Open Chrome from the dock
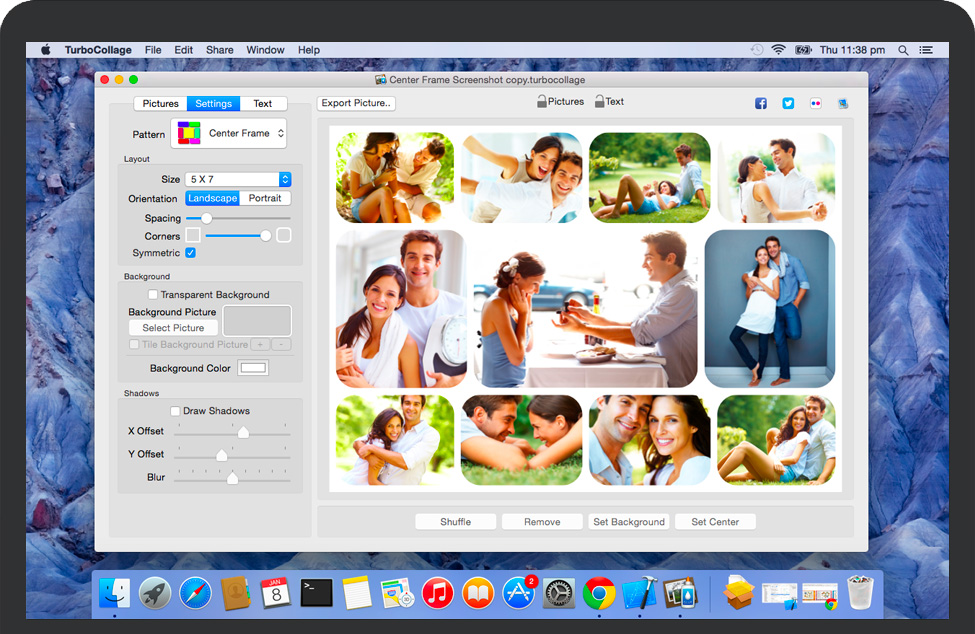 [599, 593]
